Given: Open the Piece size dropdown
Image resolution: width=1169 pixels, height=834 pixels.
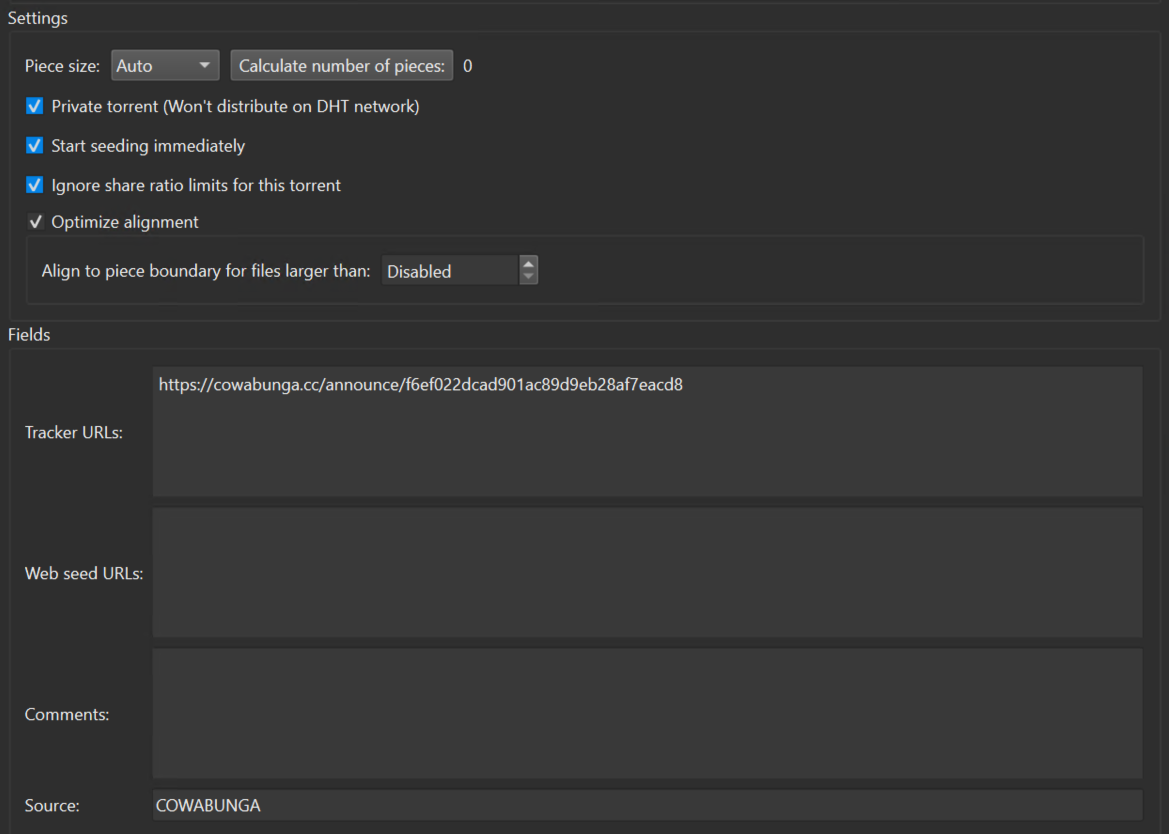Looking at the screenshot, I should (x=165, y=66).
